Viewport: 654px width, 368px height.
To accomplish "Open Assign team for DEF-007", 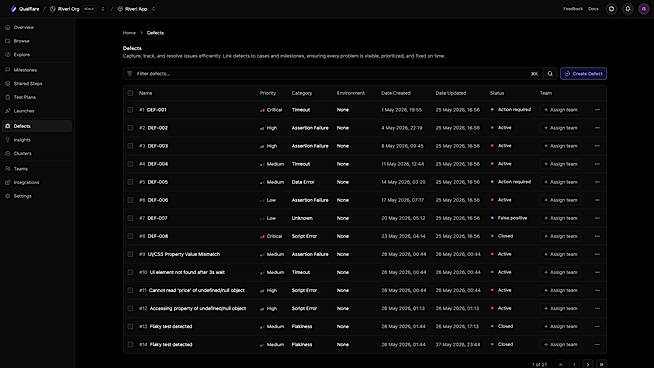I will (x=561, y=218).
